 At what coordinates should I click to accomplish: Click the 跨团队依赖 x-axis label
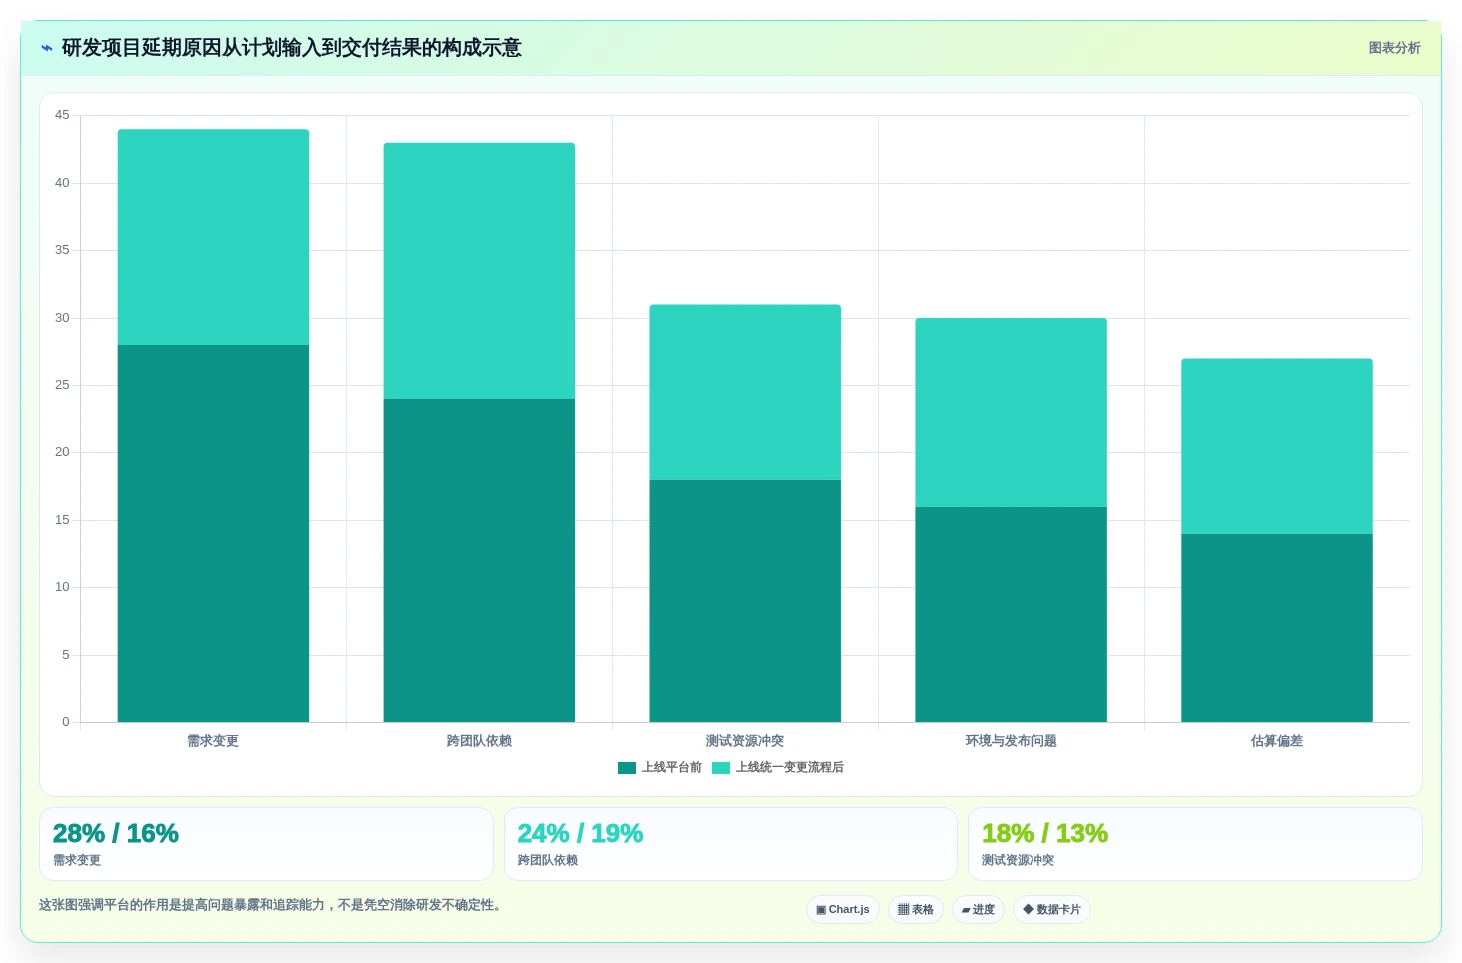coord(479,741)
